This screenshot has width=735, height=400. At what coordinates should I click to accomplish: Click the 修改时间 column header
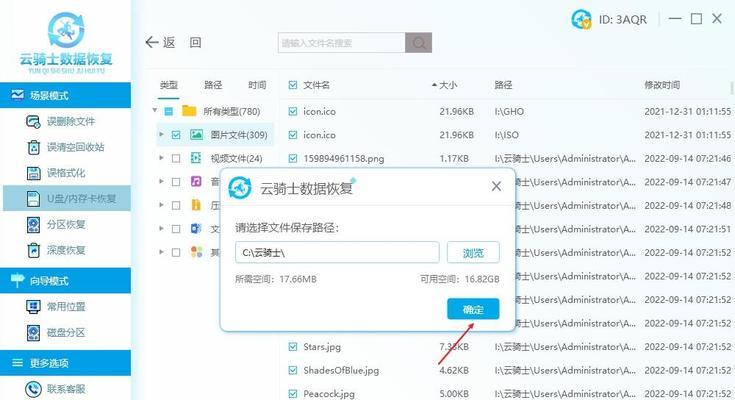pyautogui.click(x=662, y=85)
